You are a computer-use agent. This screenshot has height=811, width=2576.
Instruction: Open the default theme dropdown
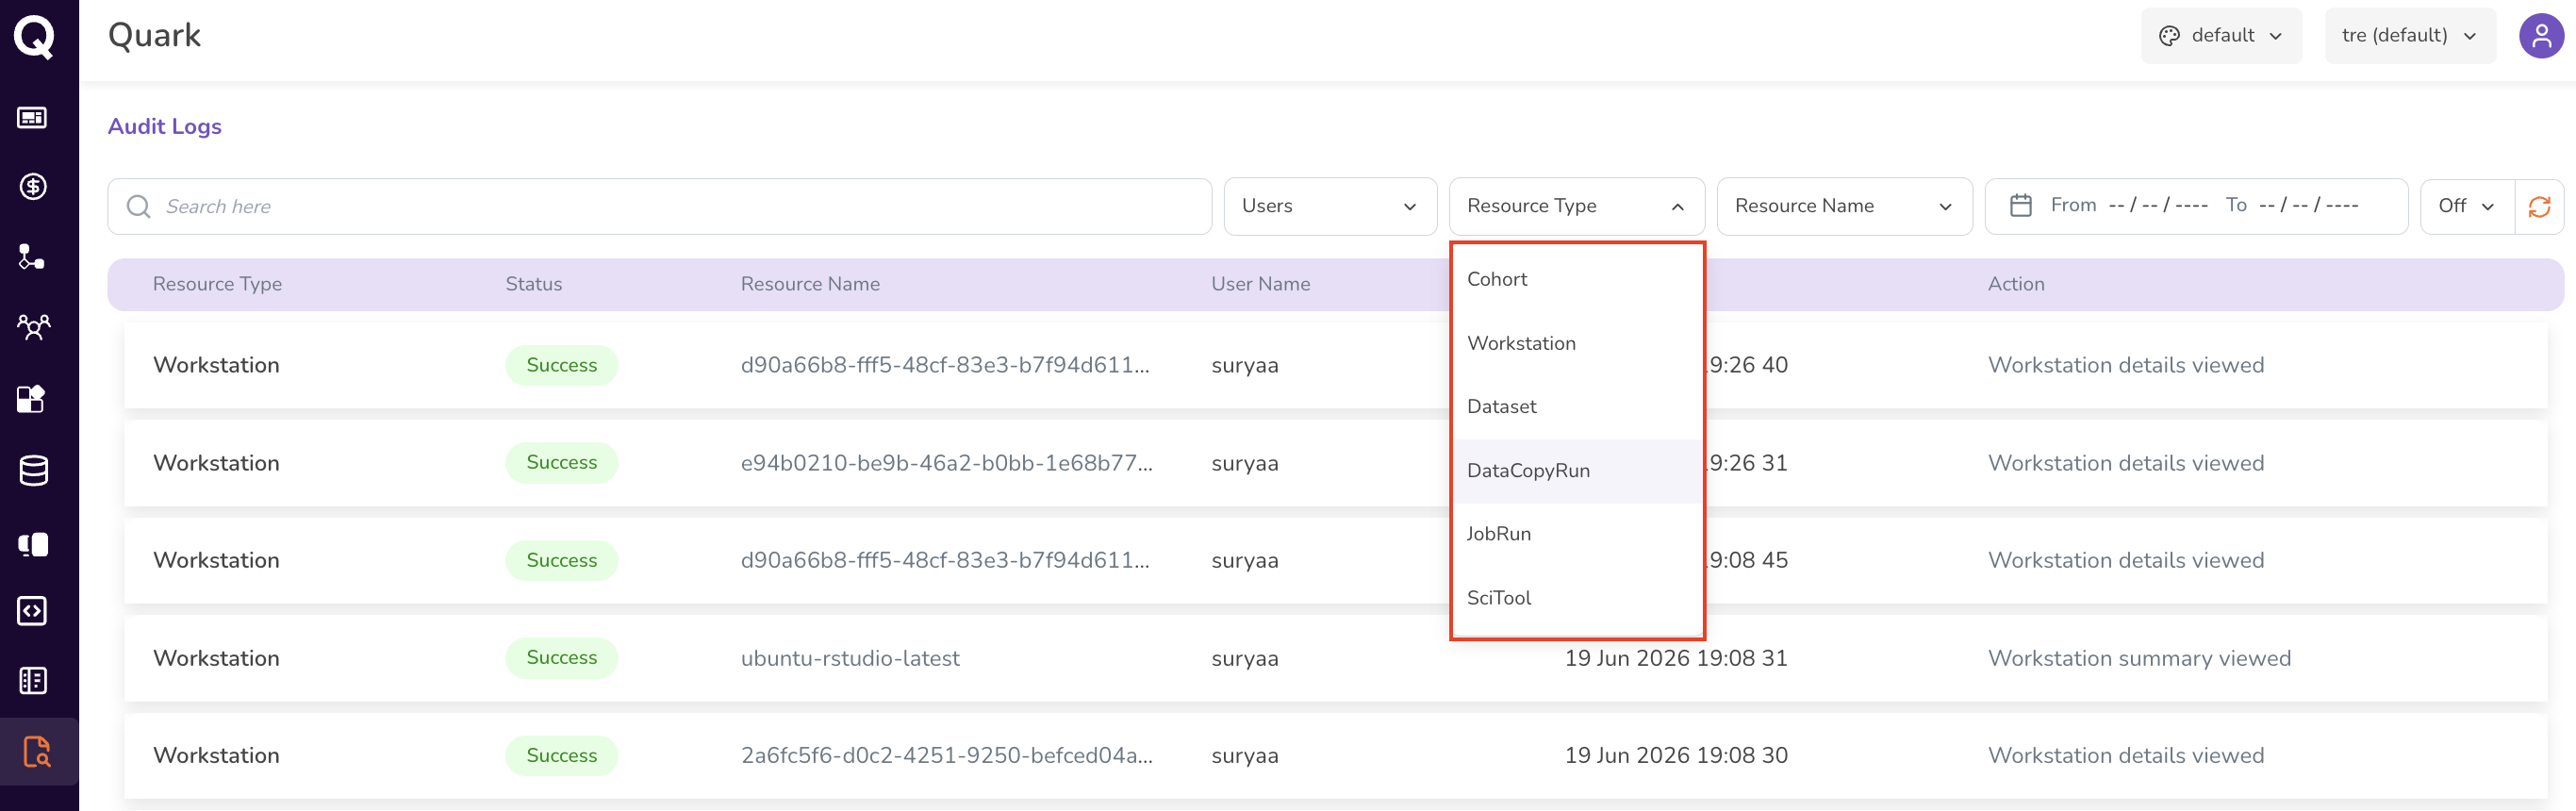[2221, 36]
